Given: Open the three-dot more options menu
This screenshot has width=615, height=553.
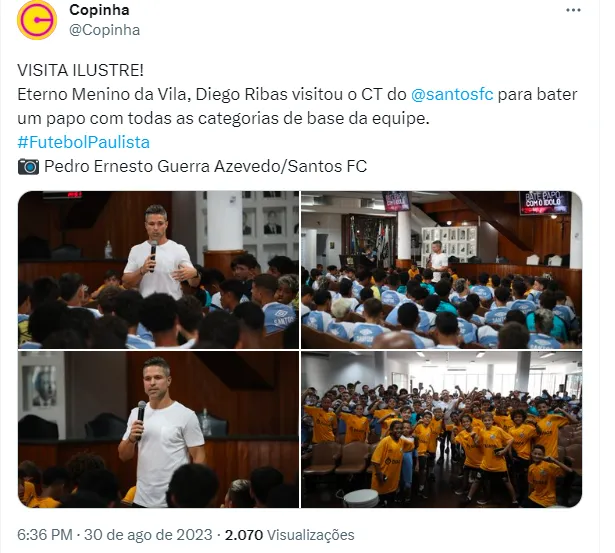Looking at the screenshot, I should (x=573, y=11).
